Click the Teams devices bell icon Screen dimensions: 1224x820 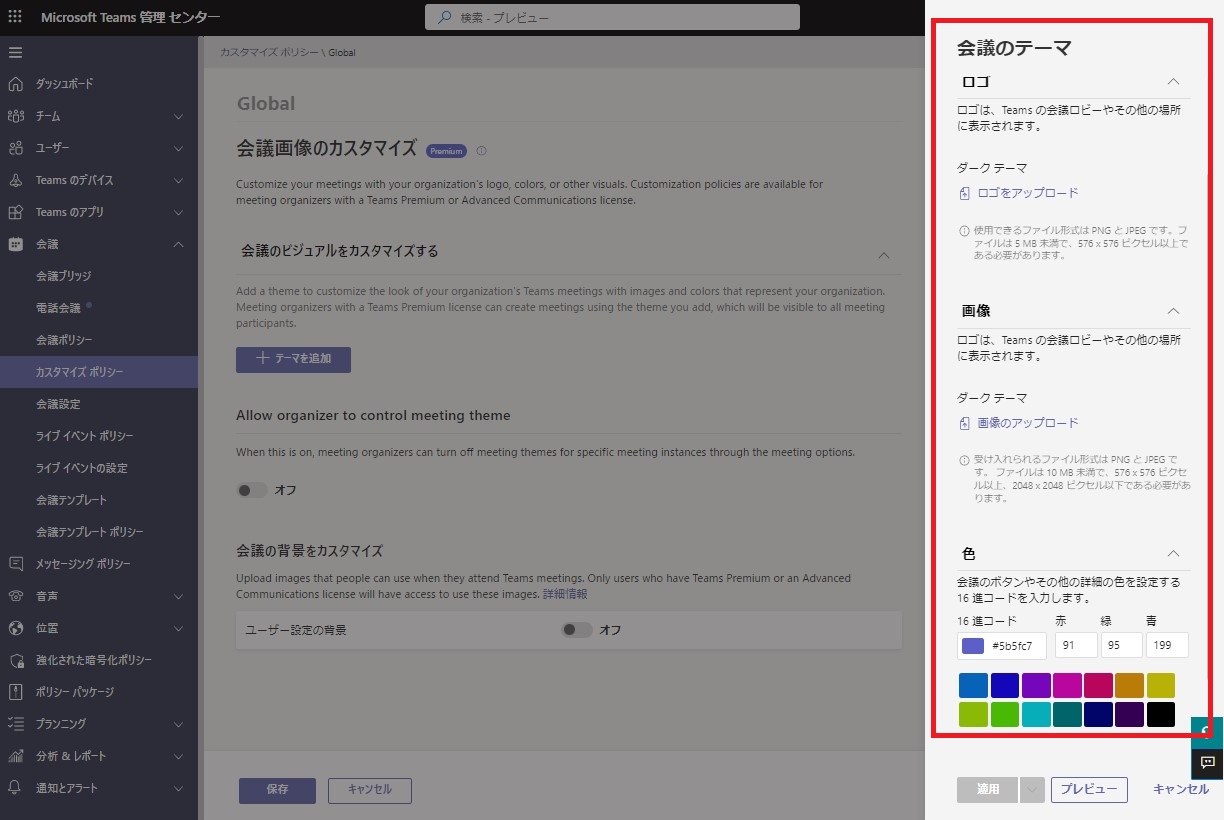click(x=15, y=180)
